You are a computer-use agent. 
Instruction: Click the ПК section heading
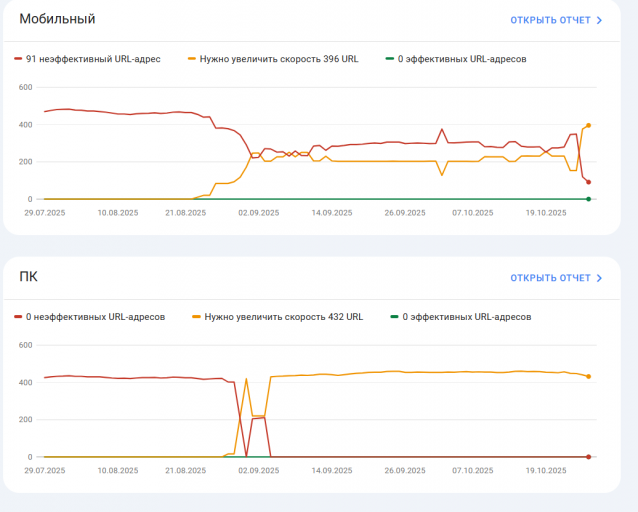pyautogui.click(x=28, y=276)
